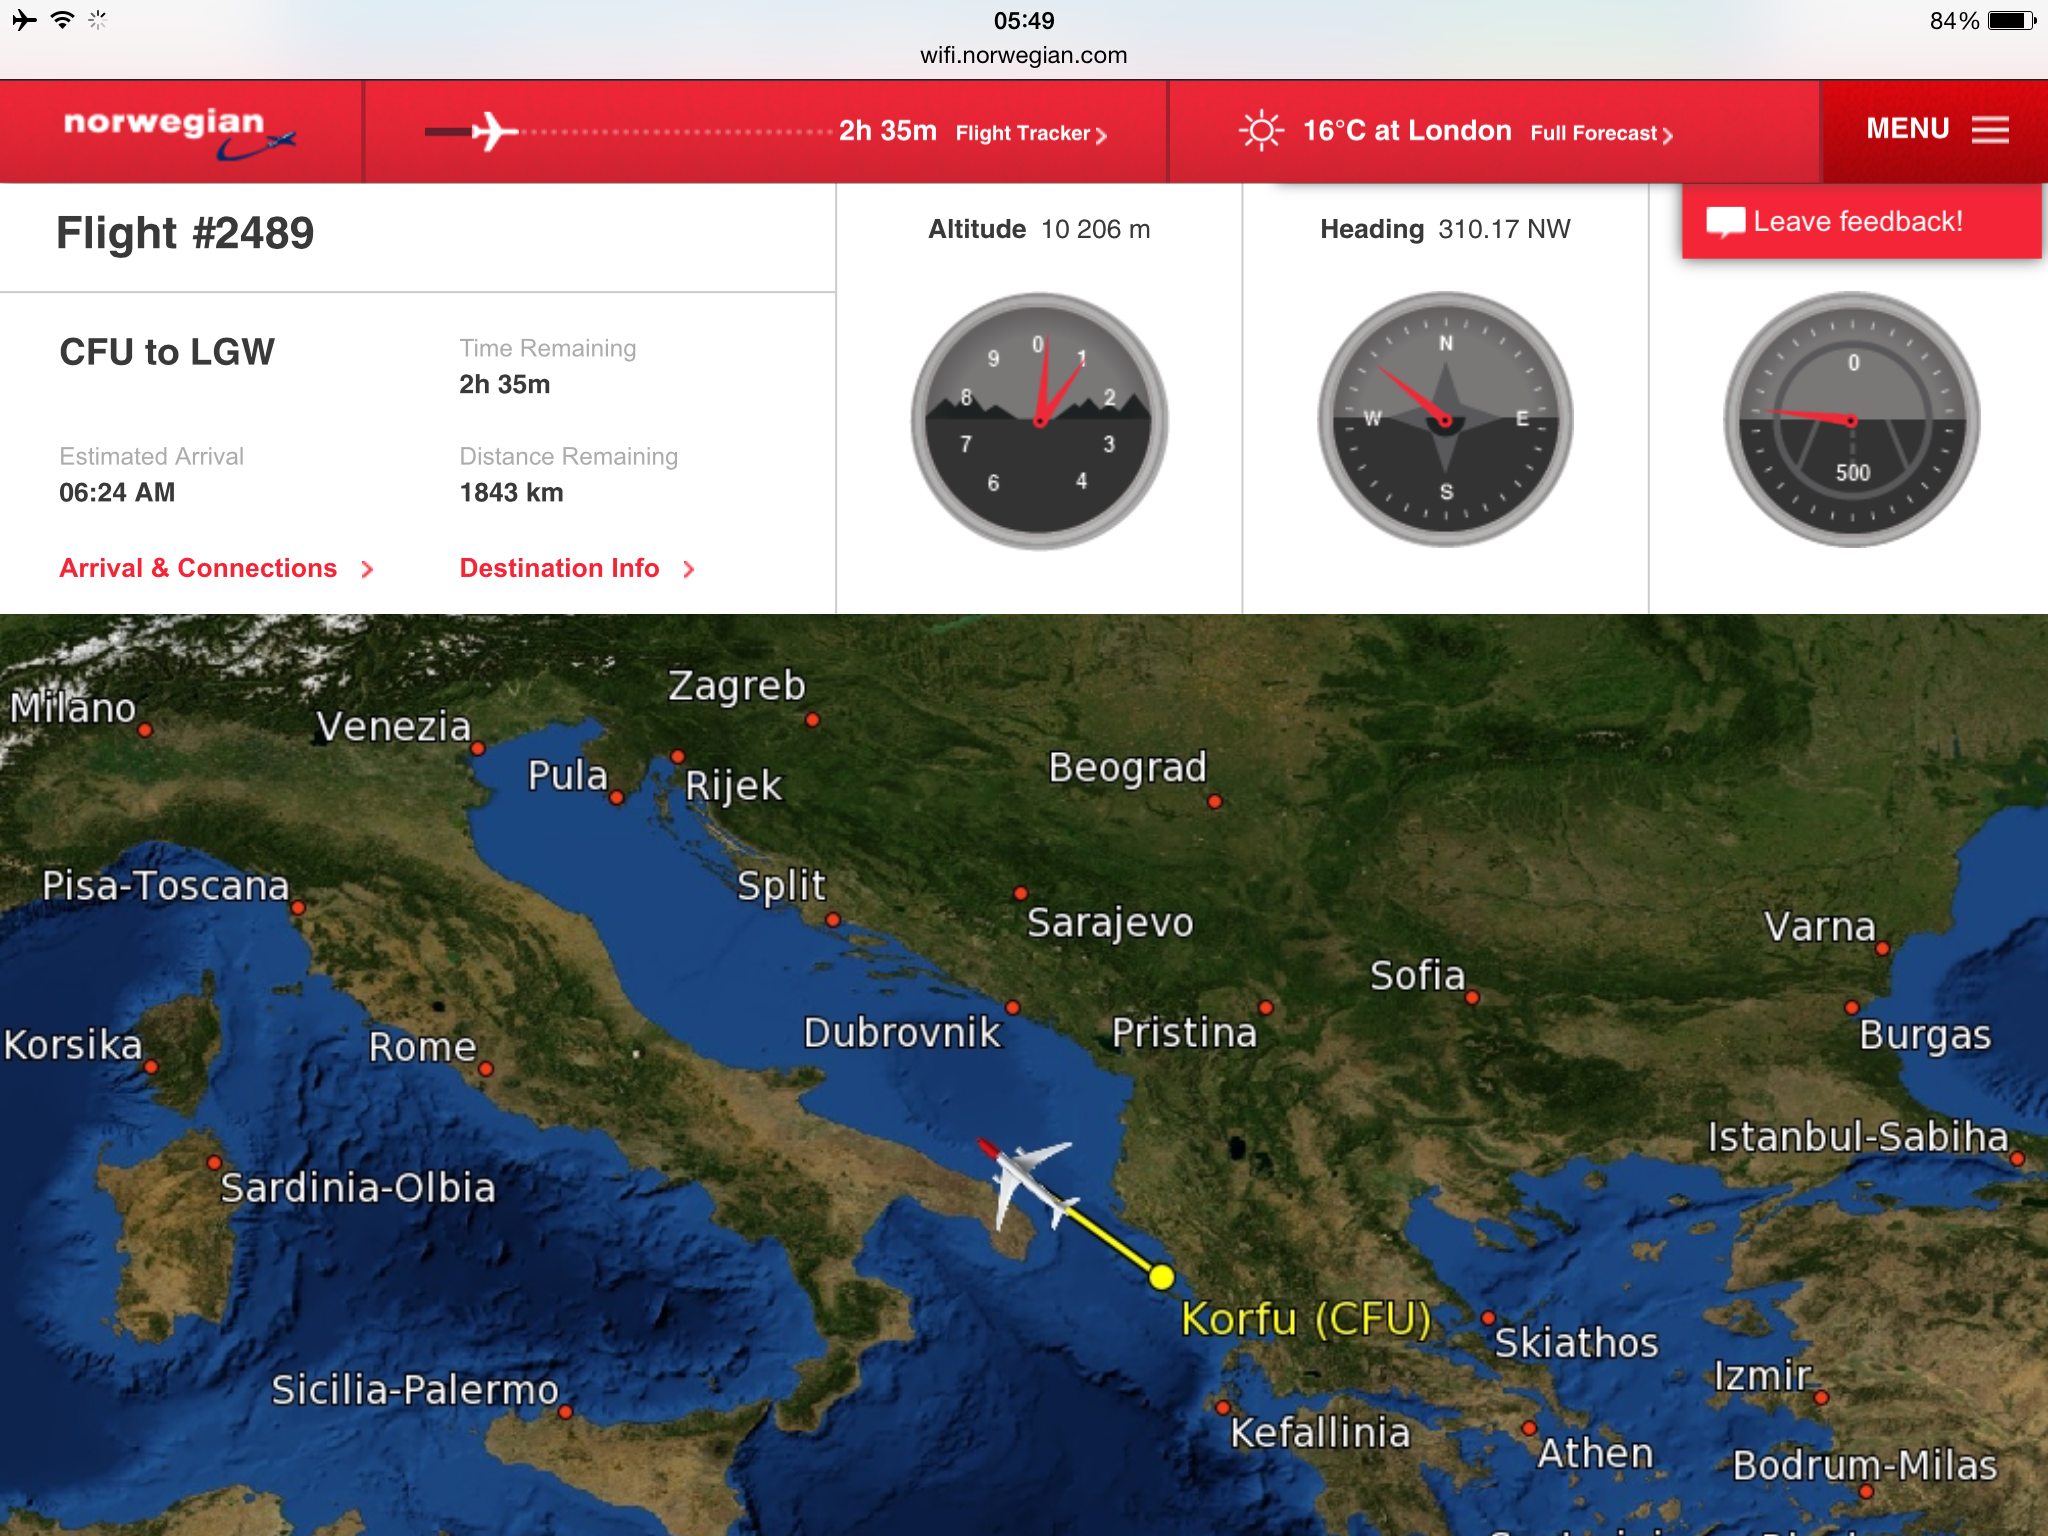Click the Rome city marker on map
Screen dimensions: 2048x1536
coord(486,1069)
